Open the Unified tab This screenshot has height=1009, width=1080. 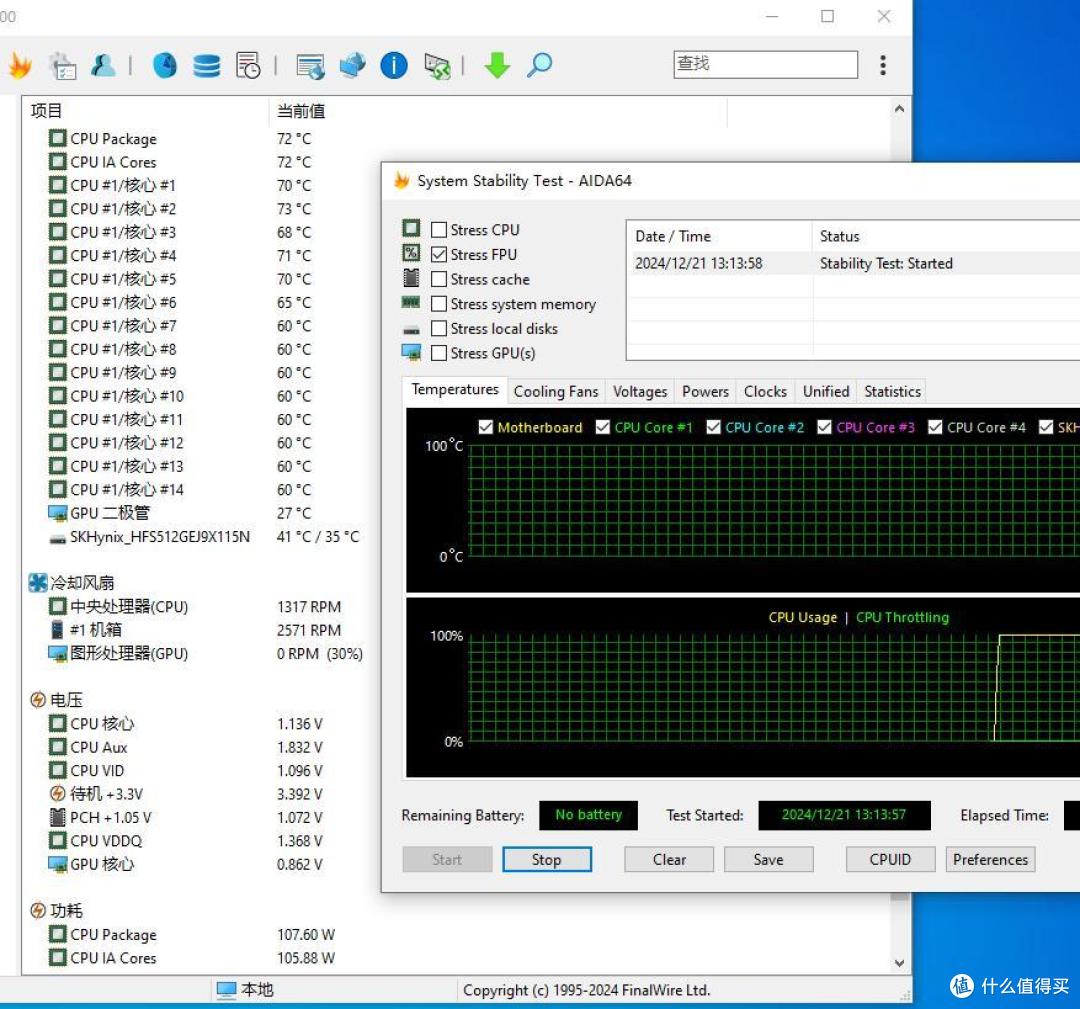(x=826, y=391)
